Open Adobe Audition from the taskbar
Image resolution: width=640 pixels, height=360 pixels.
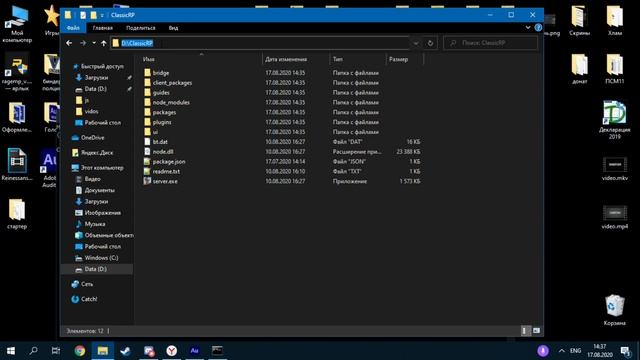pyautogui.click(x=194, y=351)
